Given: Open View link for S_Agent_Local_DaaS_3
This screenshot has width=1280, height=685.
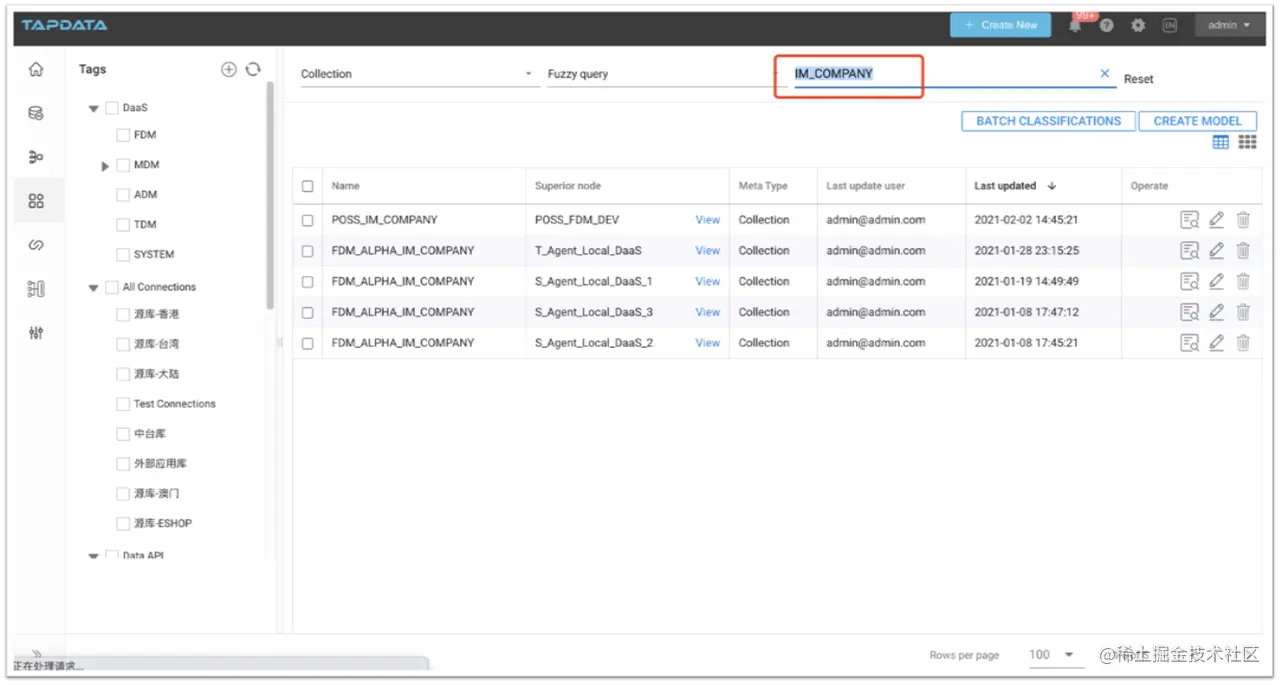Looking at the screenshot, I should click(708, 312).
